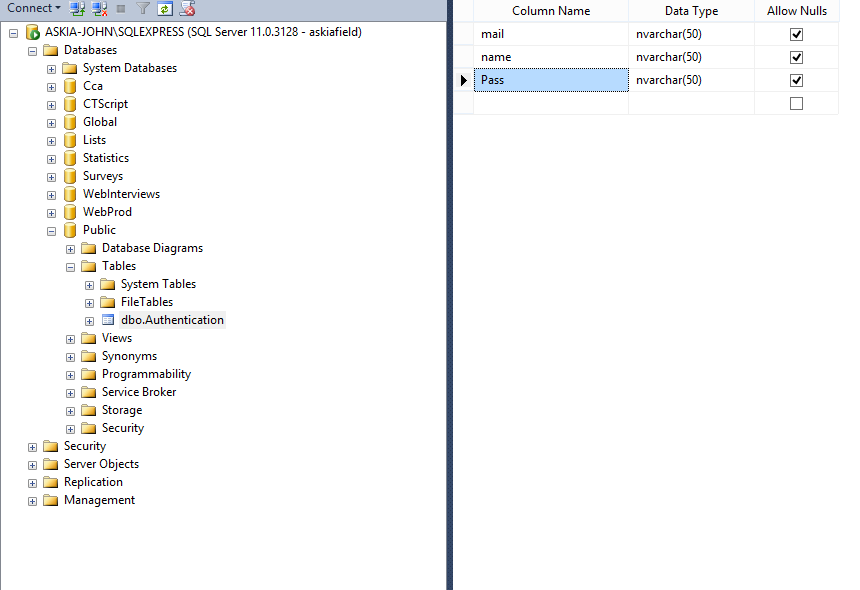Click the Connect Object Explorer icon

tap(77, 8)
